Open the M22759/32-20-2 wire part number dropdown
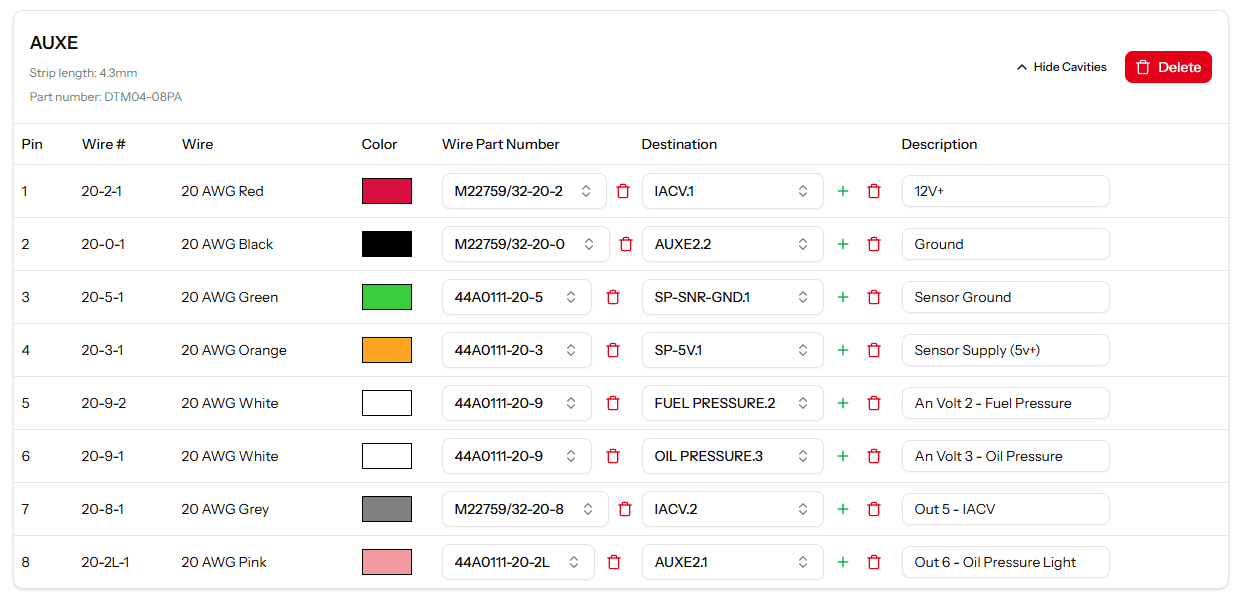This screenshot has width=1246, height=599. click(x=523, y=191)
